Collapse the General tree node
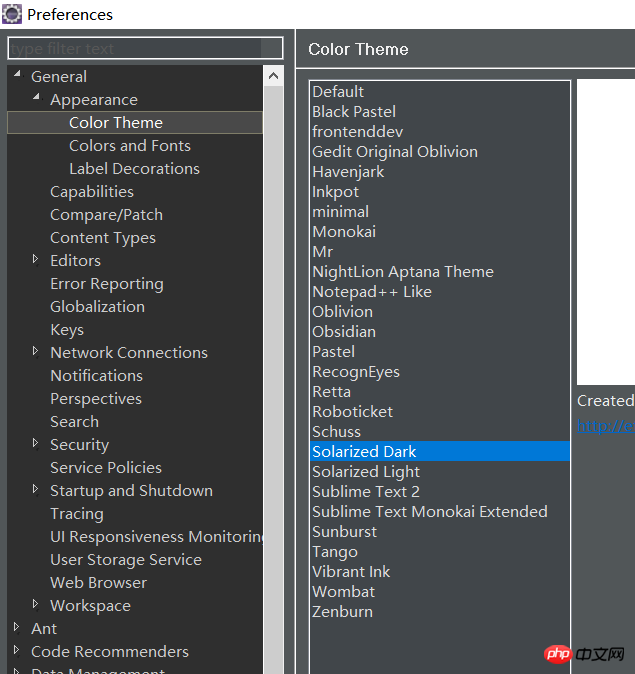Viewport: 635px width, 674px height. click(17, 75)
